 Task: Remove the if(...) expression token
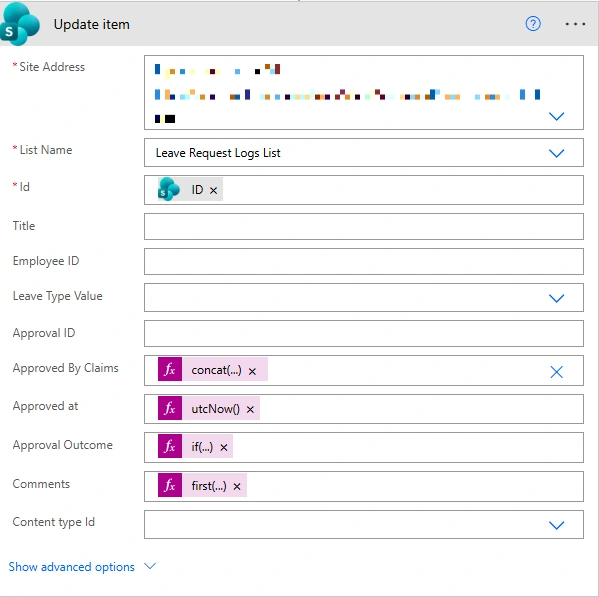pyautogui.click(x=224, y=448)
